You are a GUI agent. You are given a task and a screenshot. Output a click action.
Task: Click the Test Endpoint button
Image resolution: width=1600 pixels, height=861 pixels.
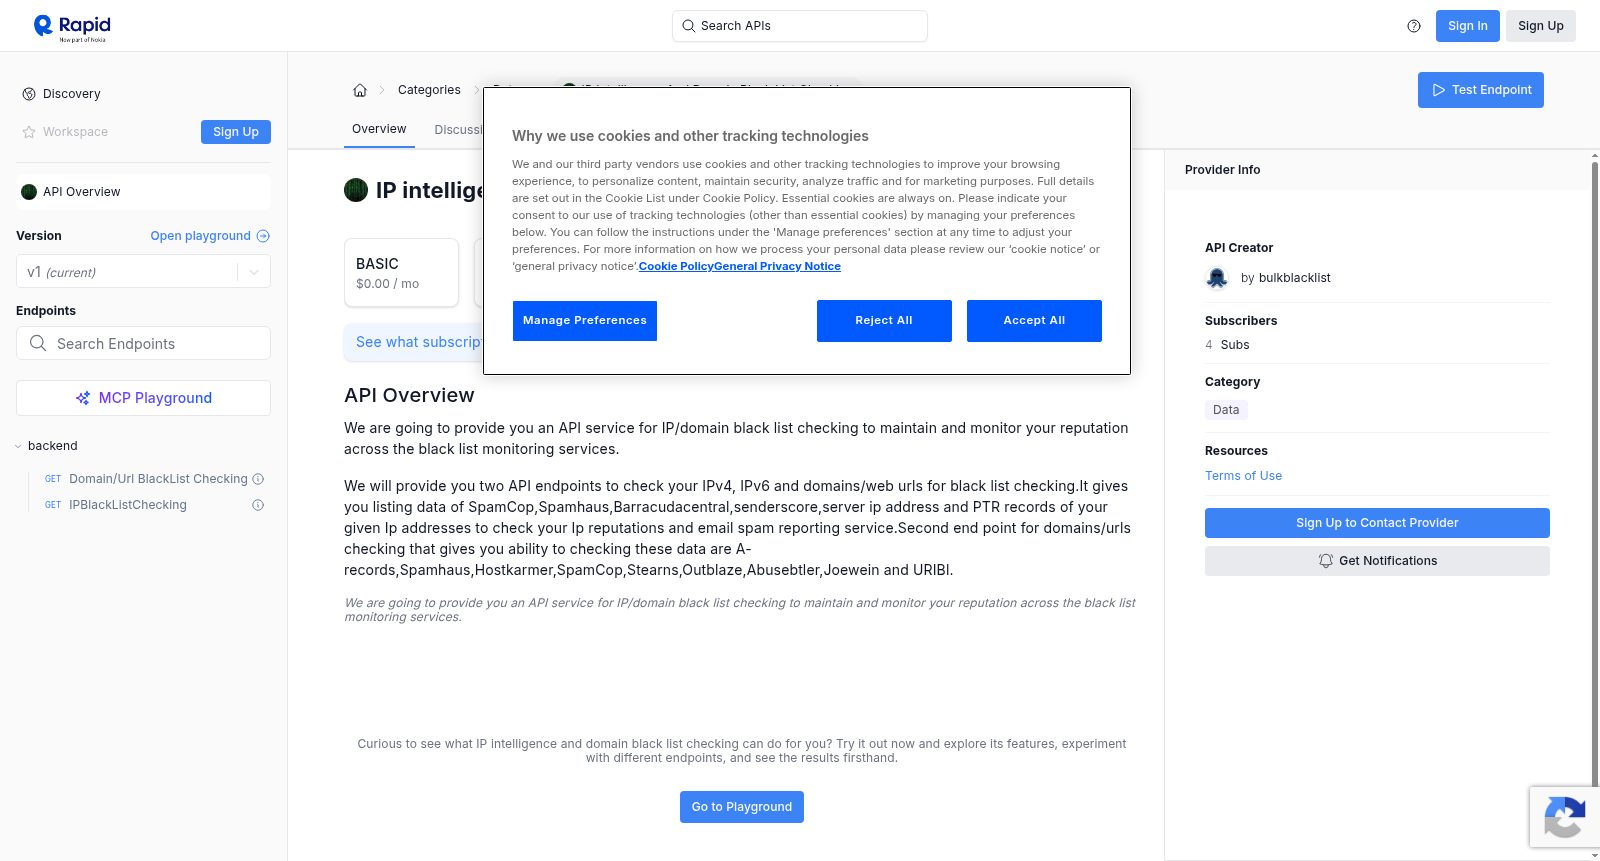1481,90
